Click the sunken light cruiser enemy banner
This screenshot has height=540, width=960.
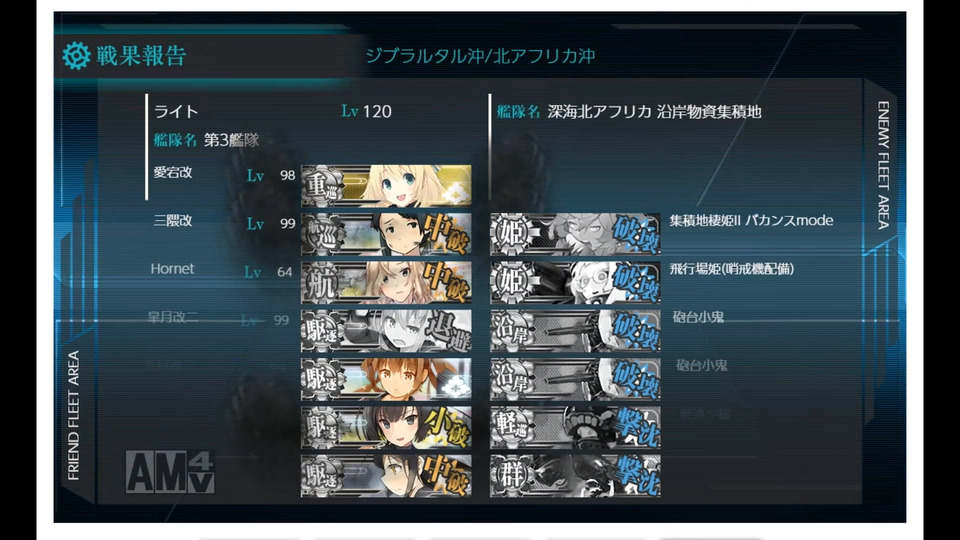pyautogui.click(x=576, y=427)
